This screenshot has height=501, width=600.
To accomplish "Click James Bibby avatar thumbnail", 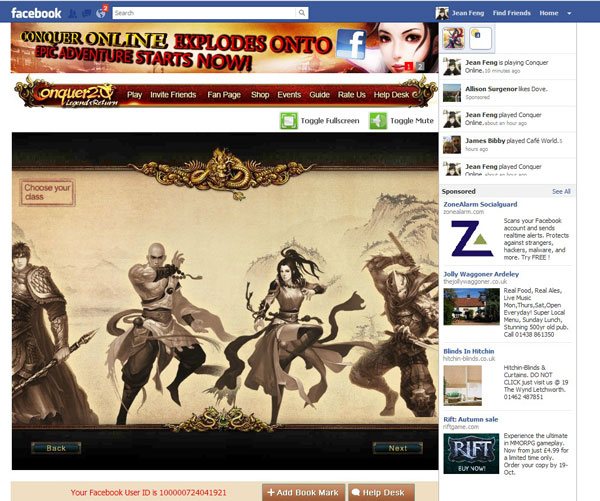I will coord(452,145).
